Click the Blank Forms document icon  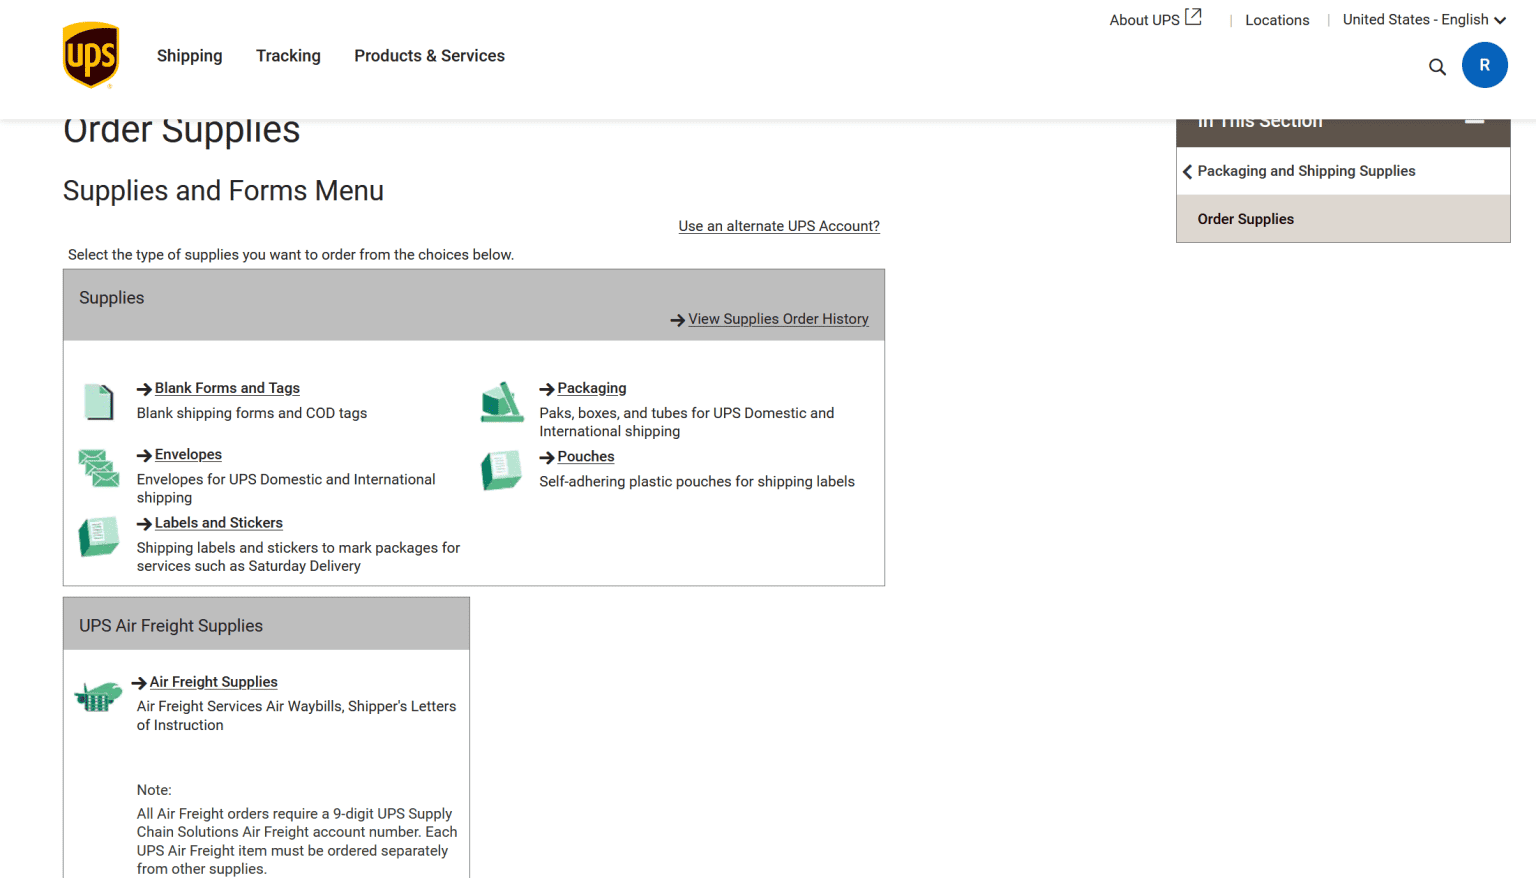click(99, 402)
